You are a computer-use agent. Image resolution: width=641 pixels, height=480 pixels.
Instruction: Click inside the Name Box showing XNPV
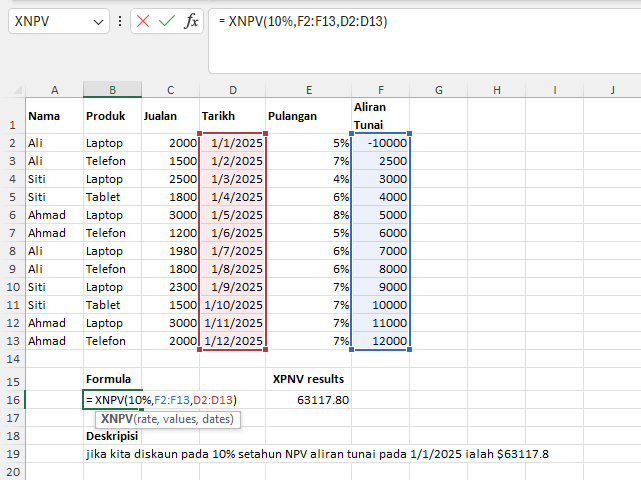(50, 21)
